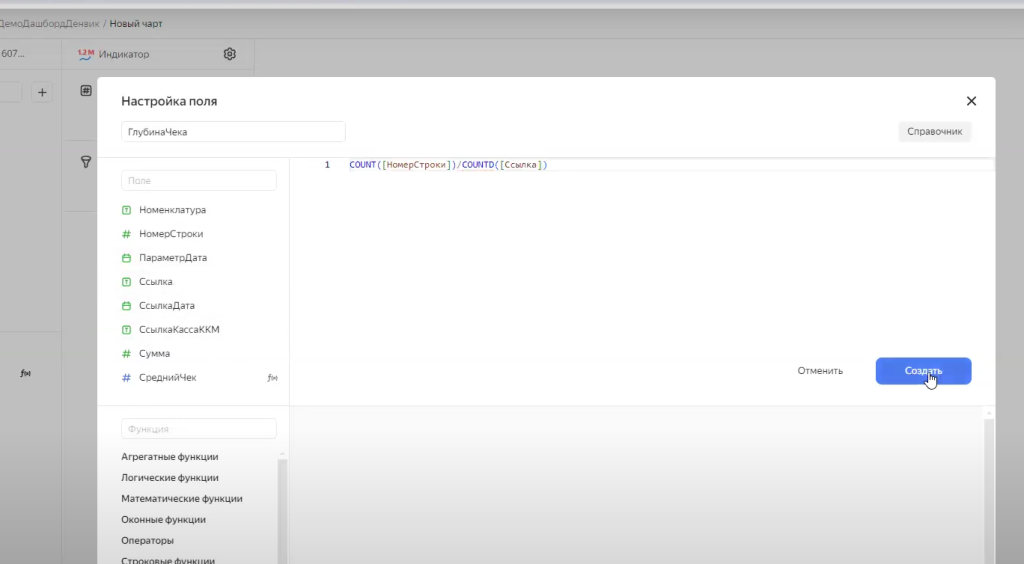The width and height of the screenshot is (1024, 564).
Task: Click the Индикатор chart type icon
Action: (85, 54)
